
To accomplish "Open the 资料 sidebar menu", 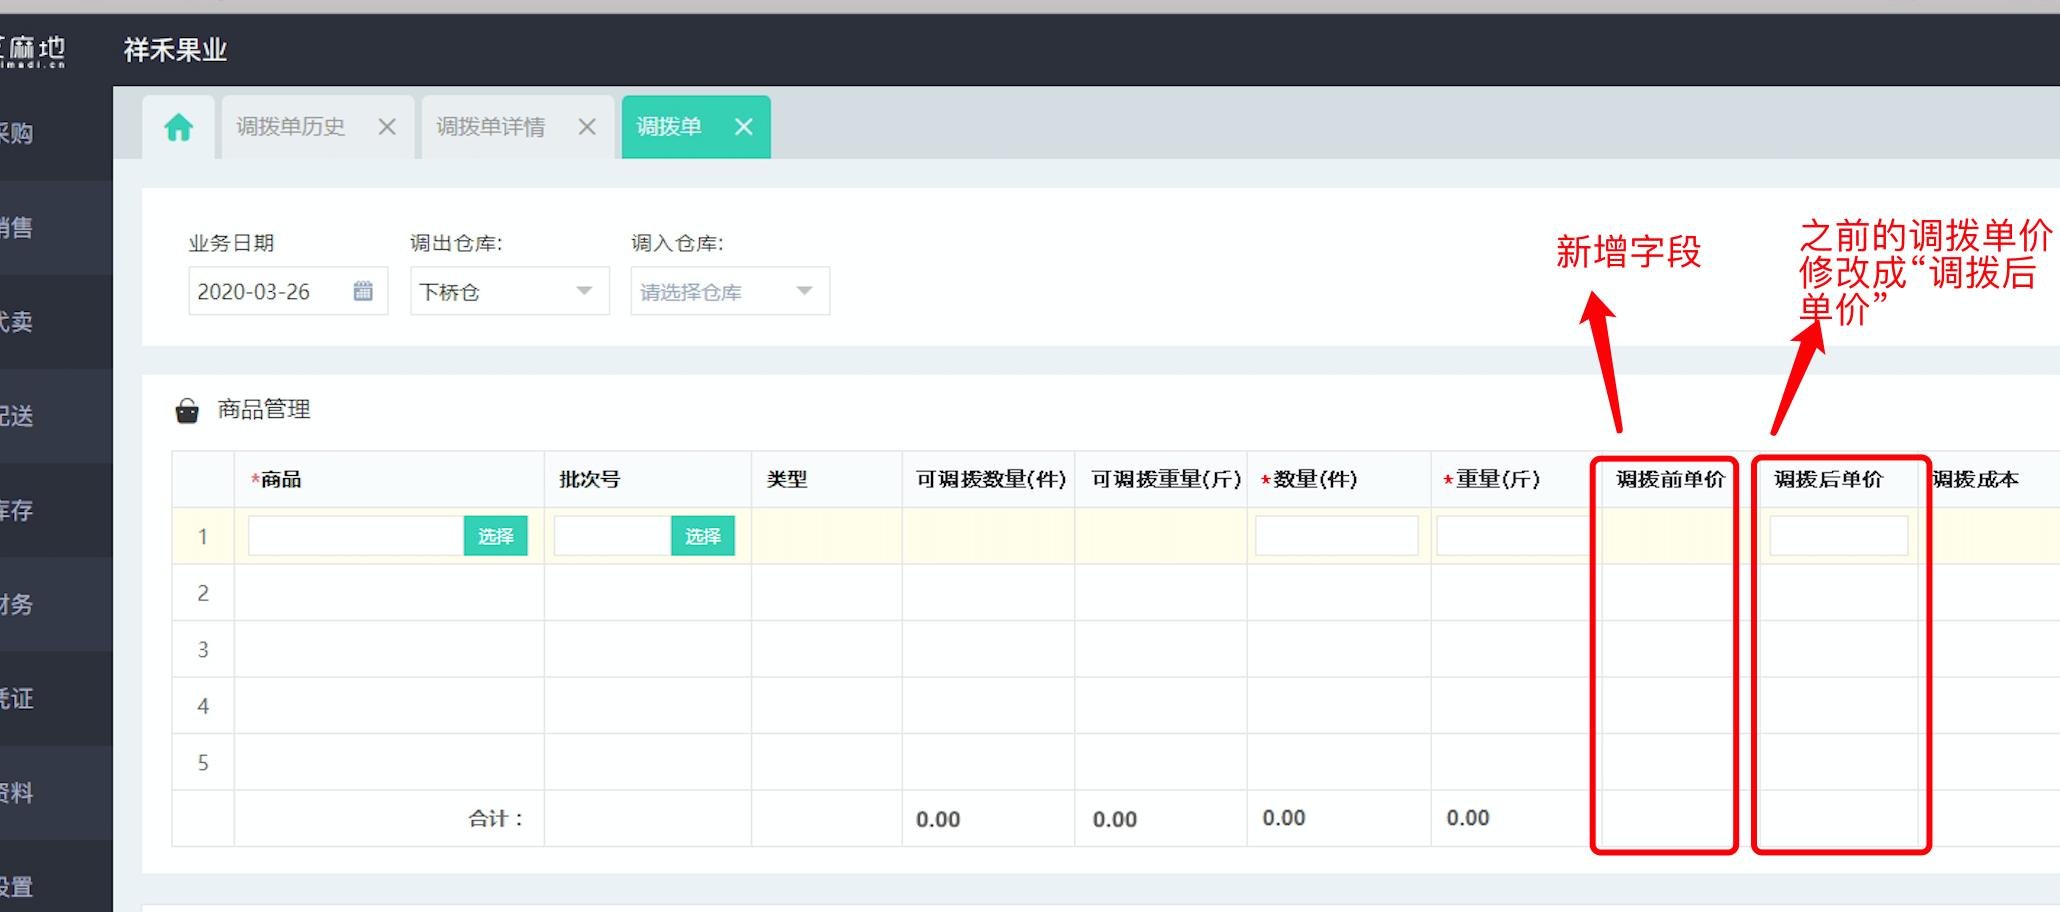I will coord(56,793).
